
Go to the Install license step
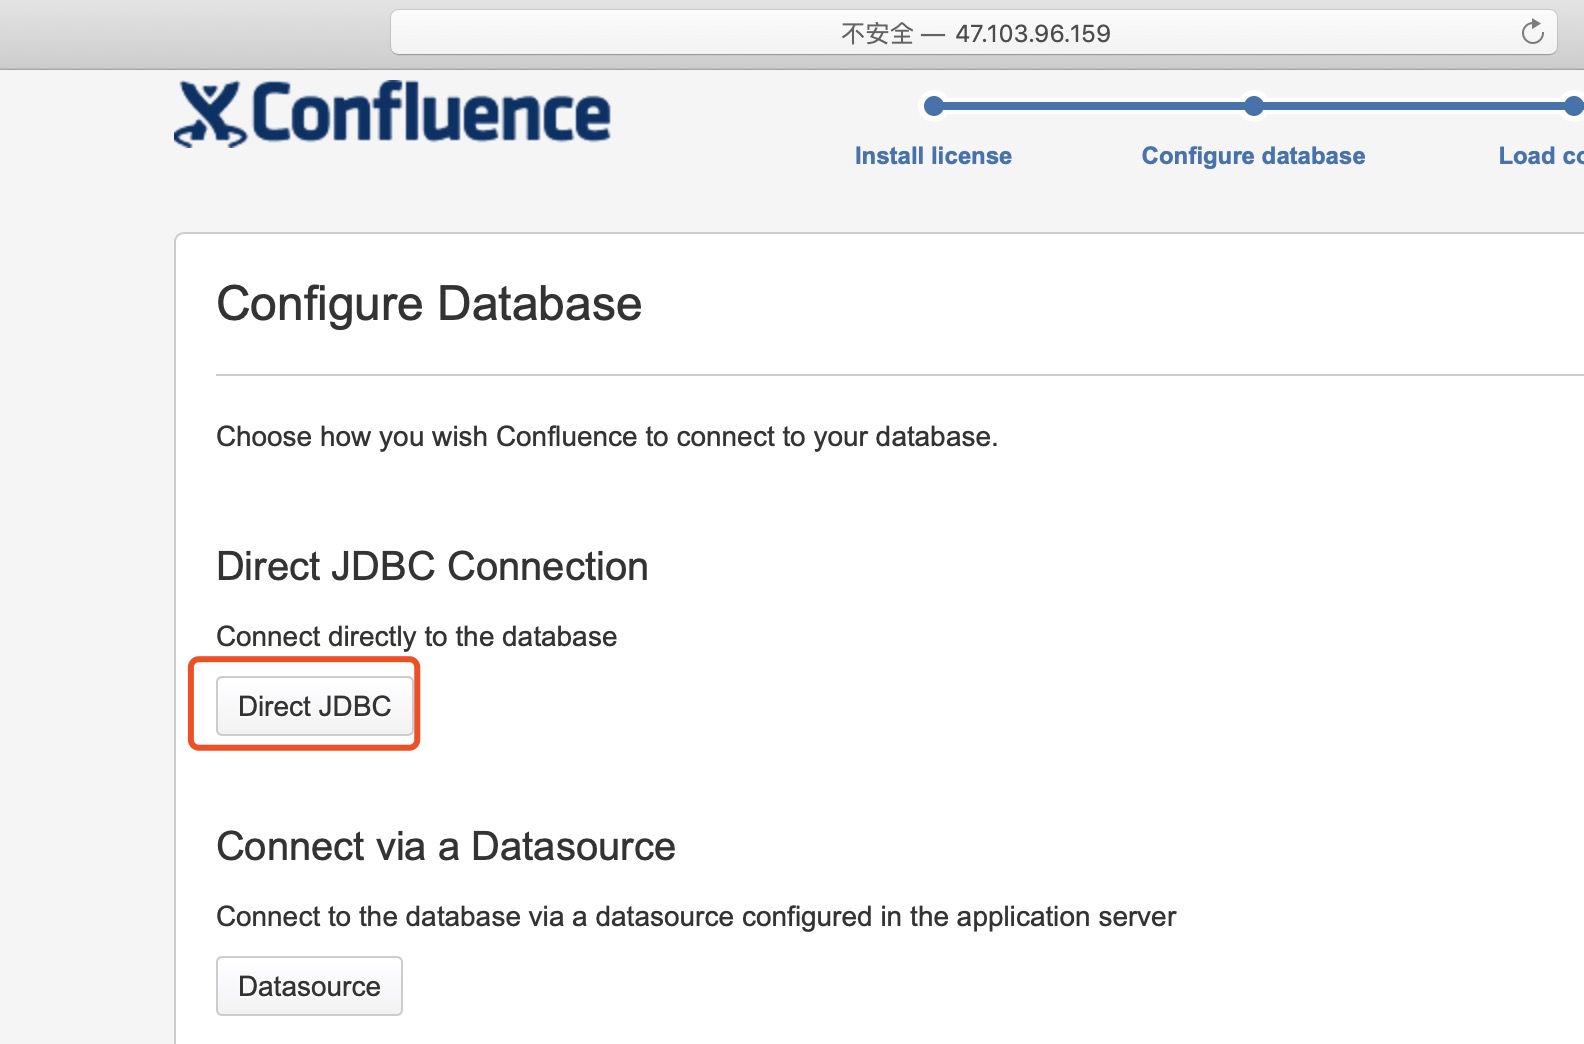pyautogui.click(x=933, y=156)
